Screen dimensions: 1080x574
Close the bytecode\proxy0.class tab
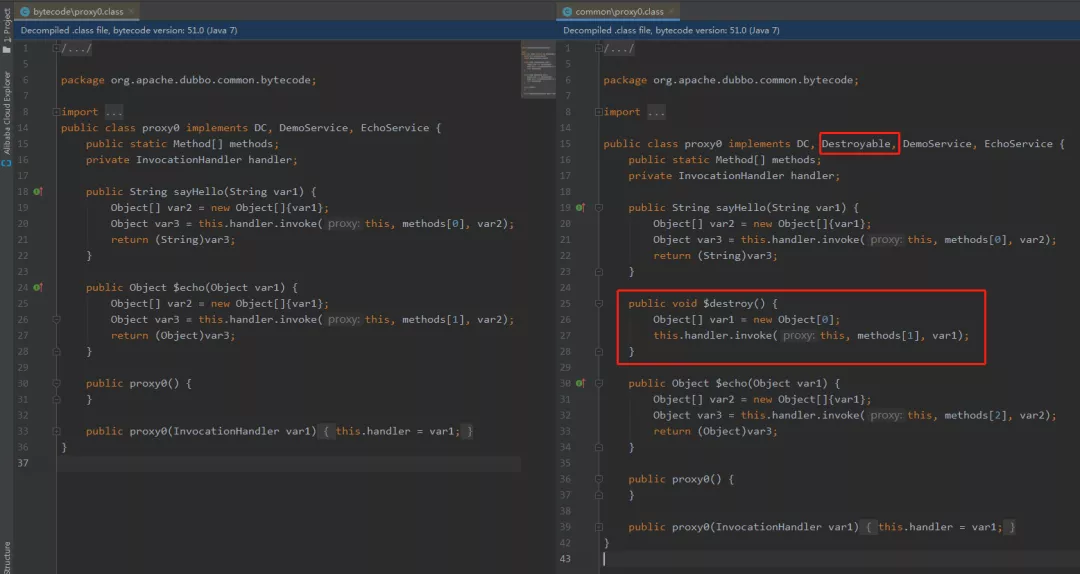tap(131, 12)
